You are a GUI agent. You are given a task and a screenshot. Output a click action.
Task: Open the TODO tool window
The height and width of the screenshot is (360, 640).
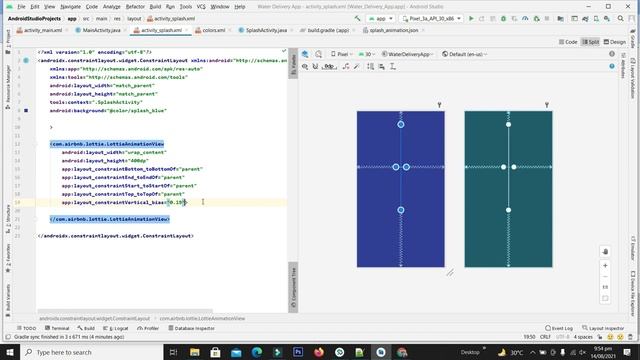pyautogui.click(x=27, y=328)
